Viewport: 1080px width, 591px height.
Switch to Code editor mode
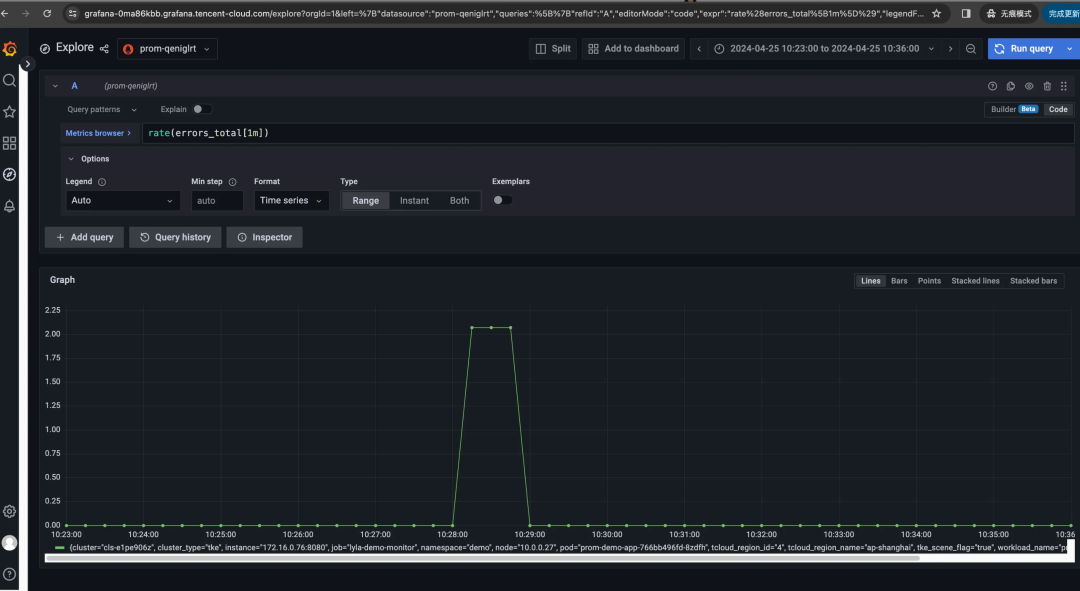click(1058, 110)
